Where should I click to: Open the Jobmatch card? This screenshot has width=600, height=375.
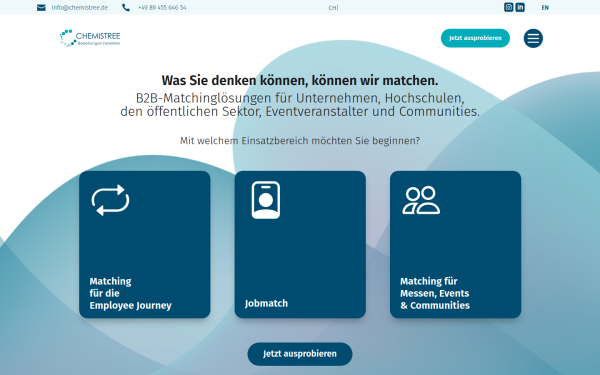[x=300, y=245]
